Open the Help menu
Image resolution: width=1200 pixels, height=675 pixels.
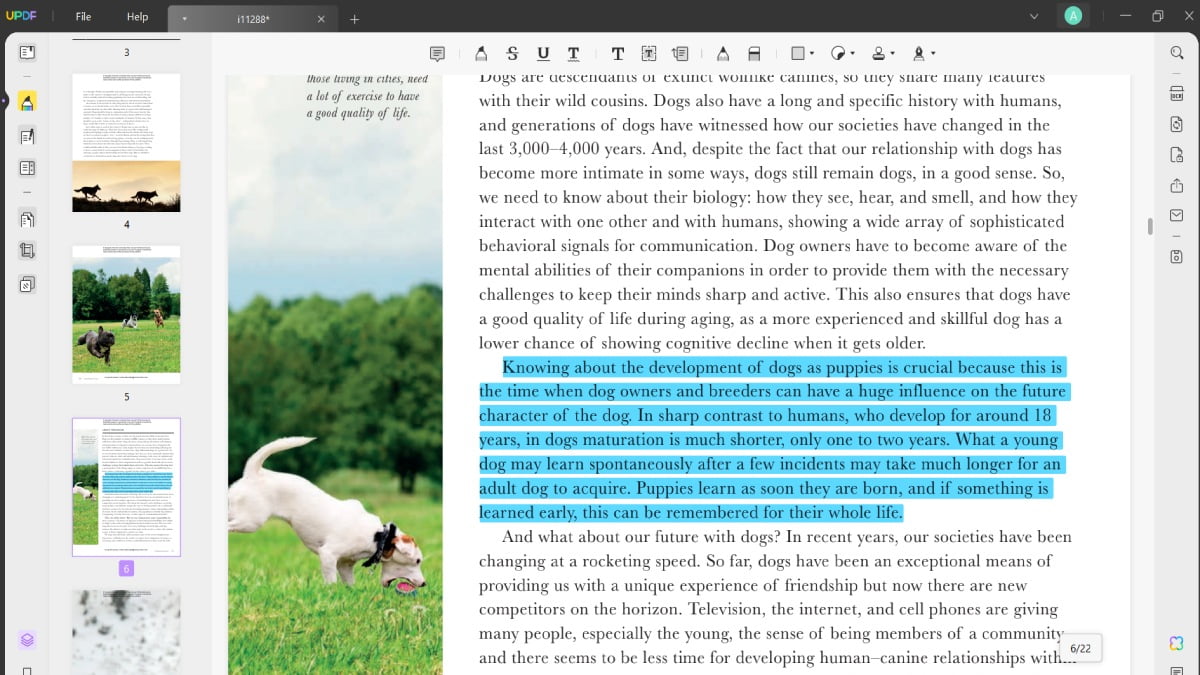point(137,17)
